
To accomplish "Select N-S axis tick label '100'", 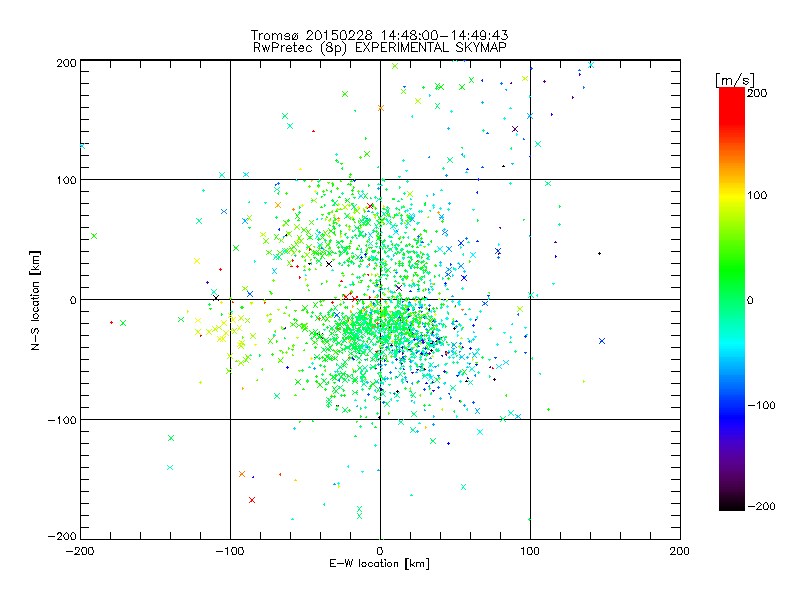I will pos(66,181).
